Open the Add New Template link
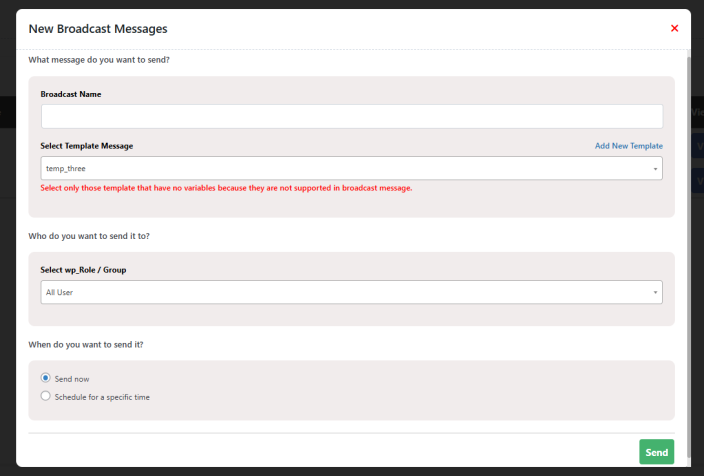Screen dimensions: 704x476 (628, 146)
